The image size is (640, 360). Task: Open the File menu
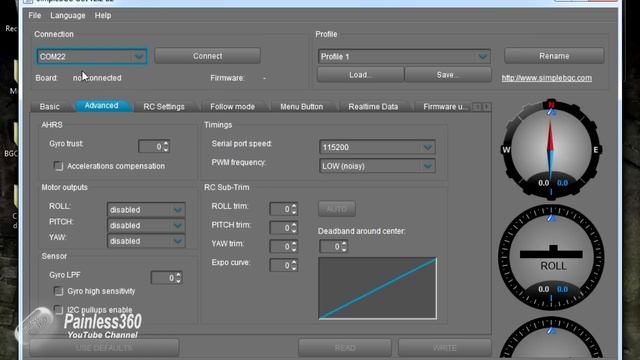click(35, 16)
